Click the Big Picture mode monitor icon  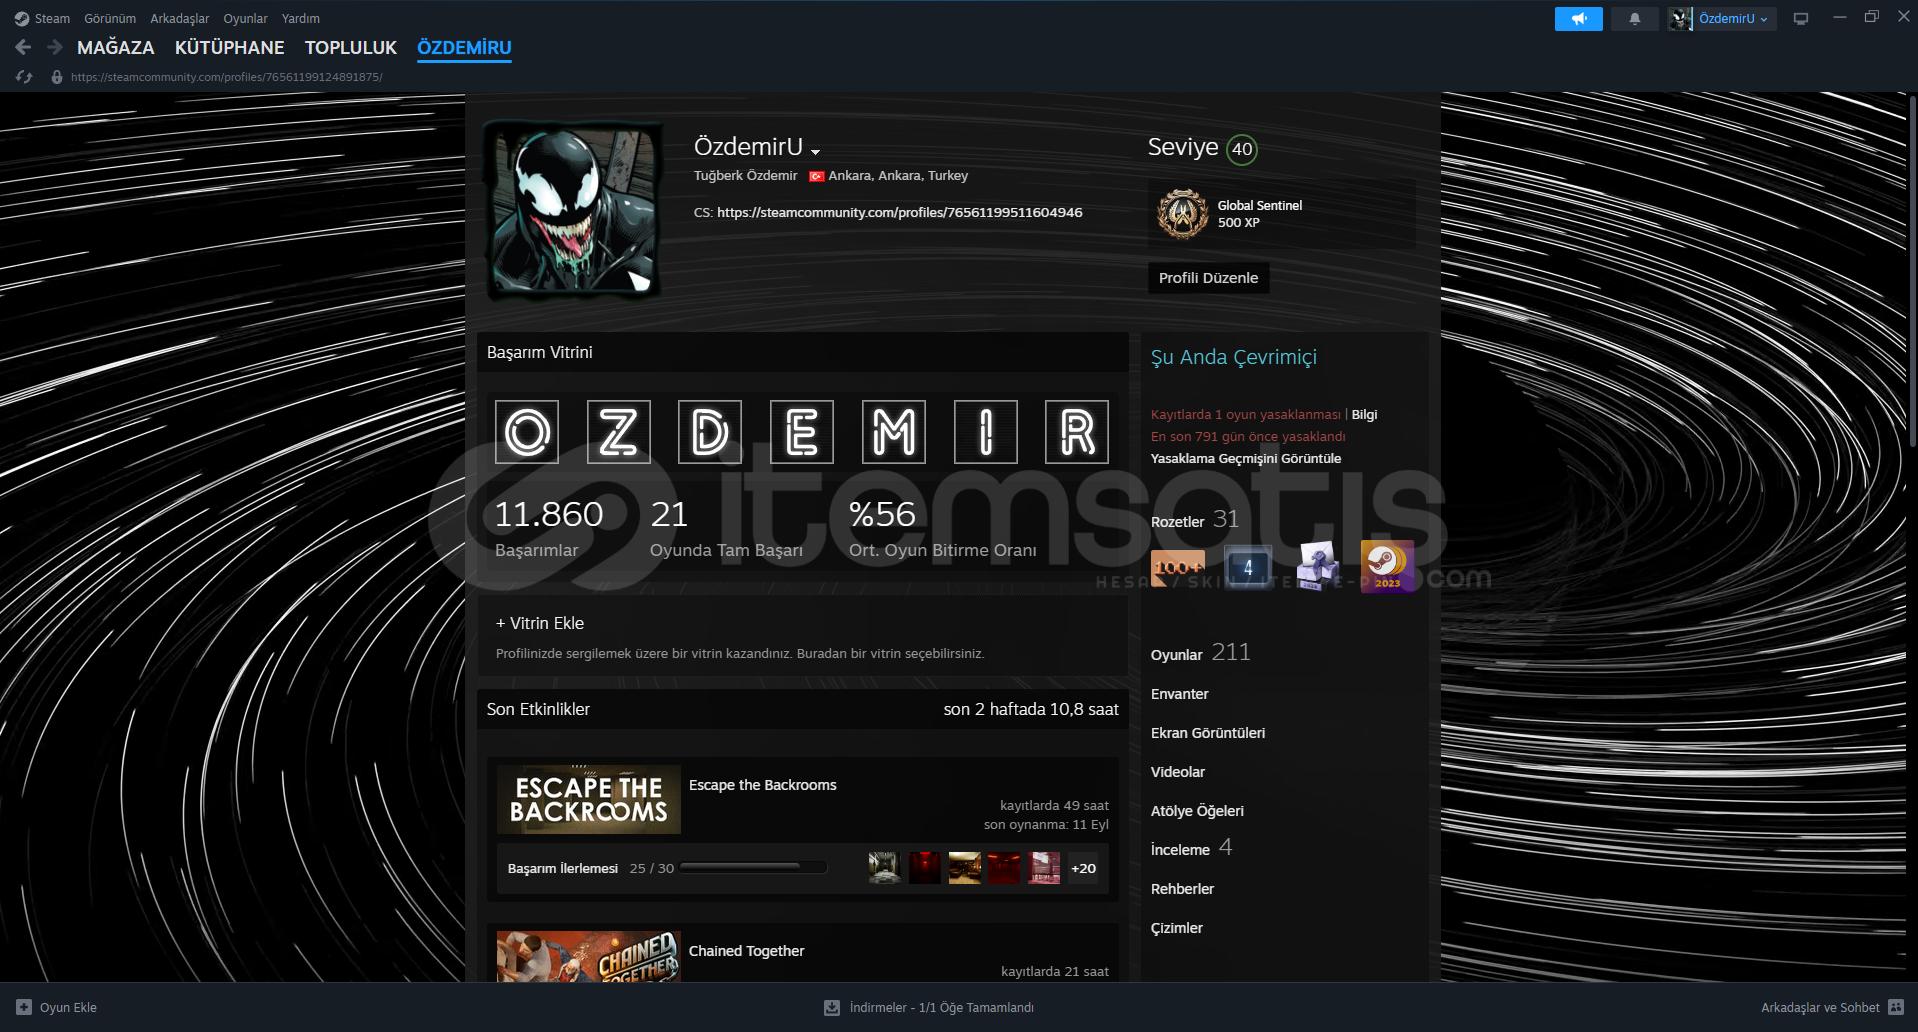pos(1801,19)
